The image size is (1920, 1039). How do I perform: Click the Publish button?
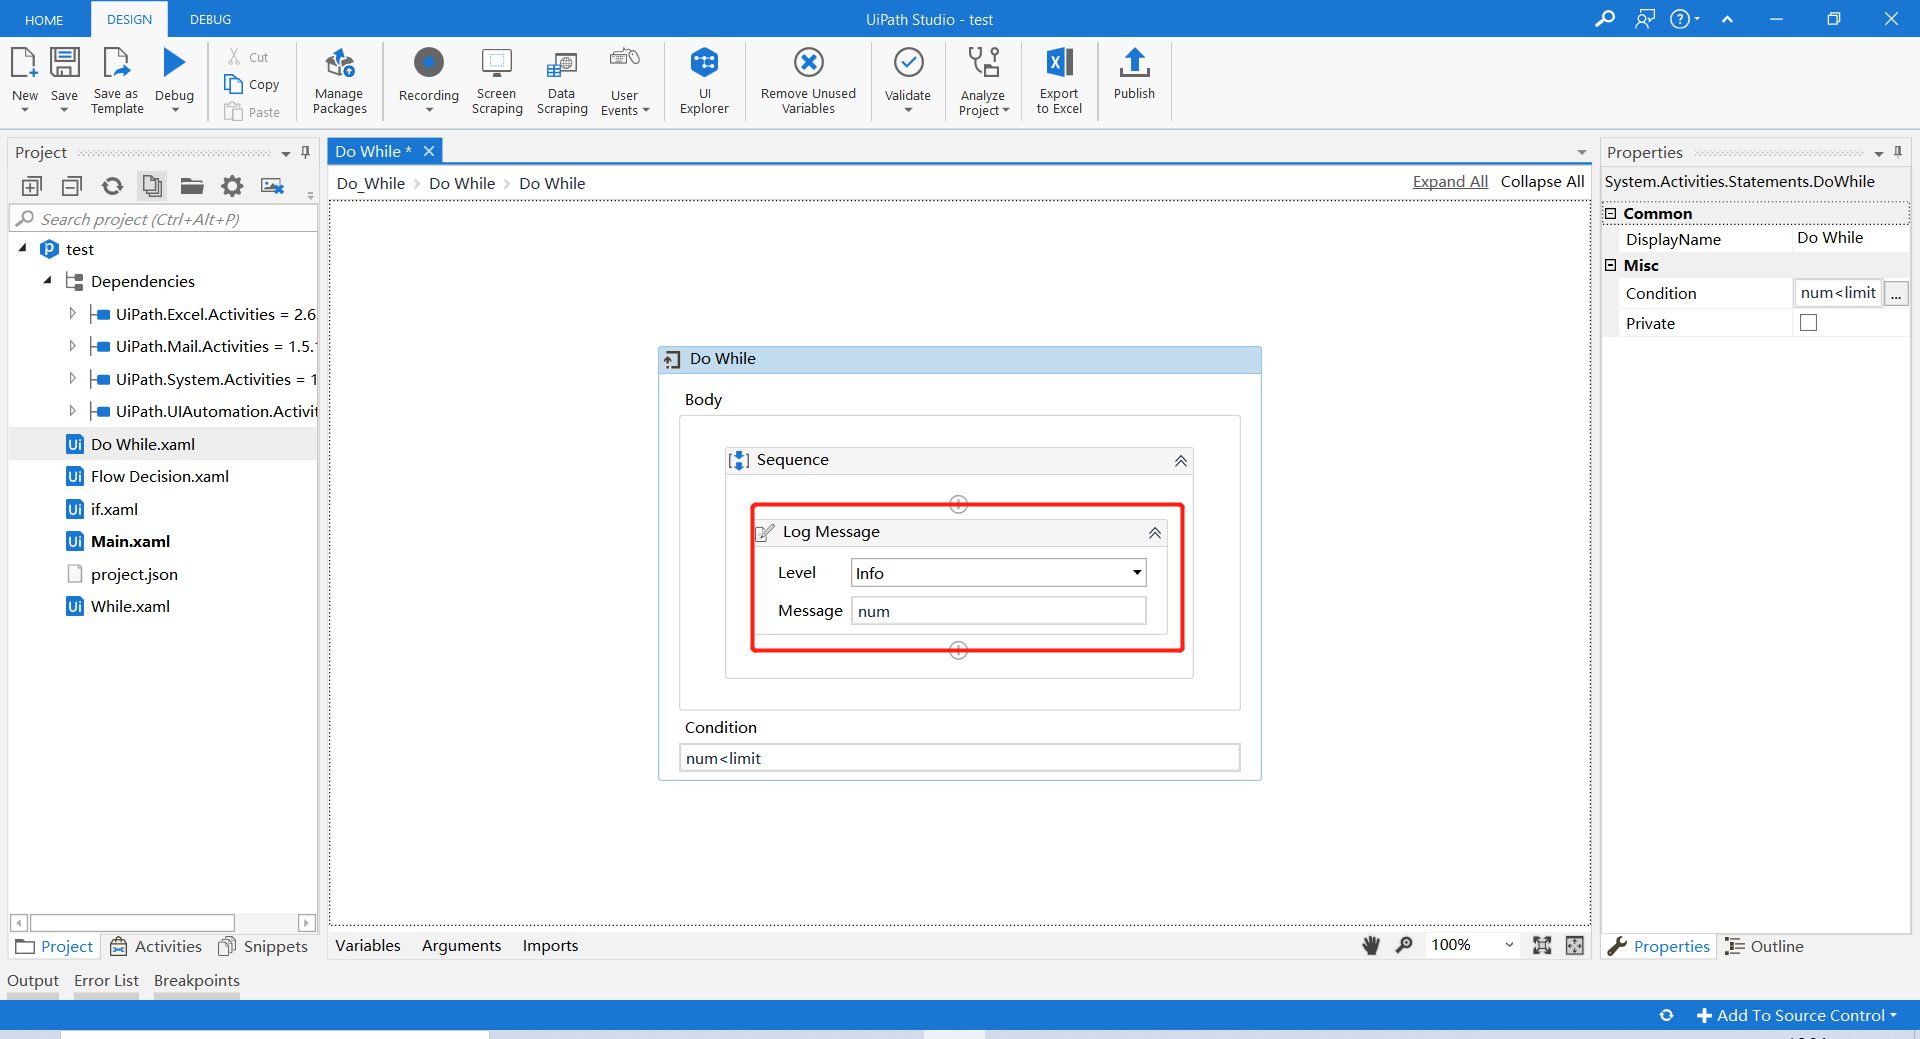[1133, 80]
